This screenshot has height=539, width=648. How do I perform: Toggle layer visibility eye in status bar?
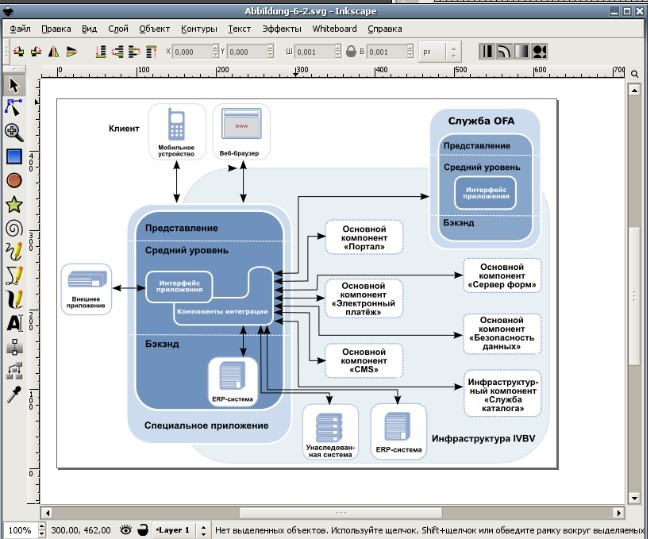(x=126, y=529)
